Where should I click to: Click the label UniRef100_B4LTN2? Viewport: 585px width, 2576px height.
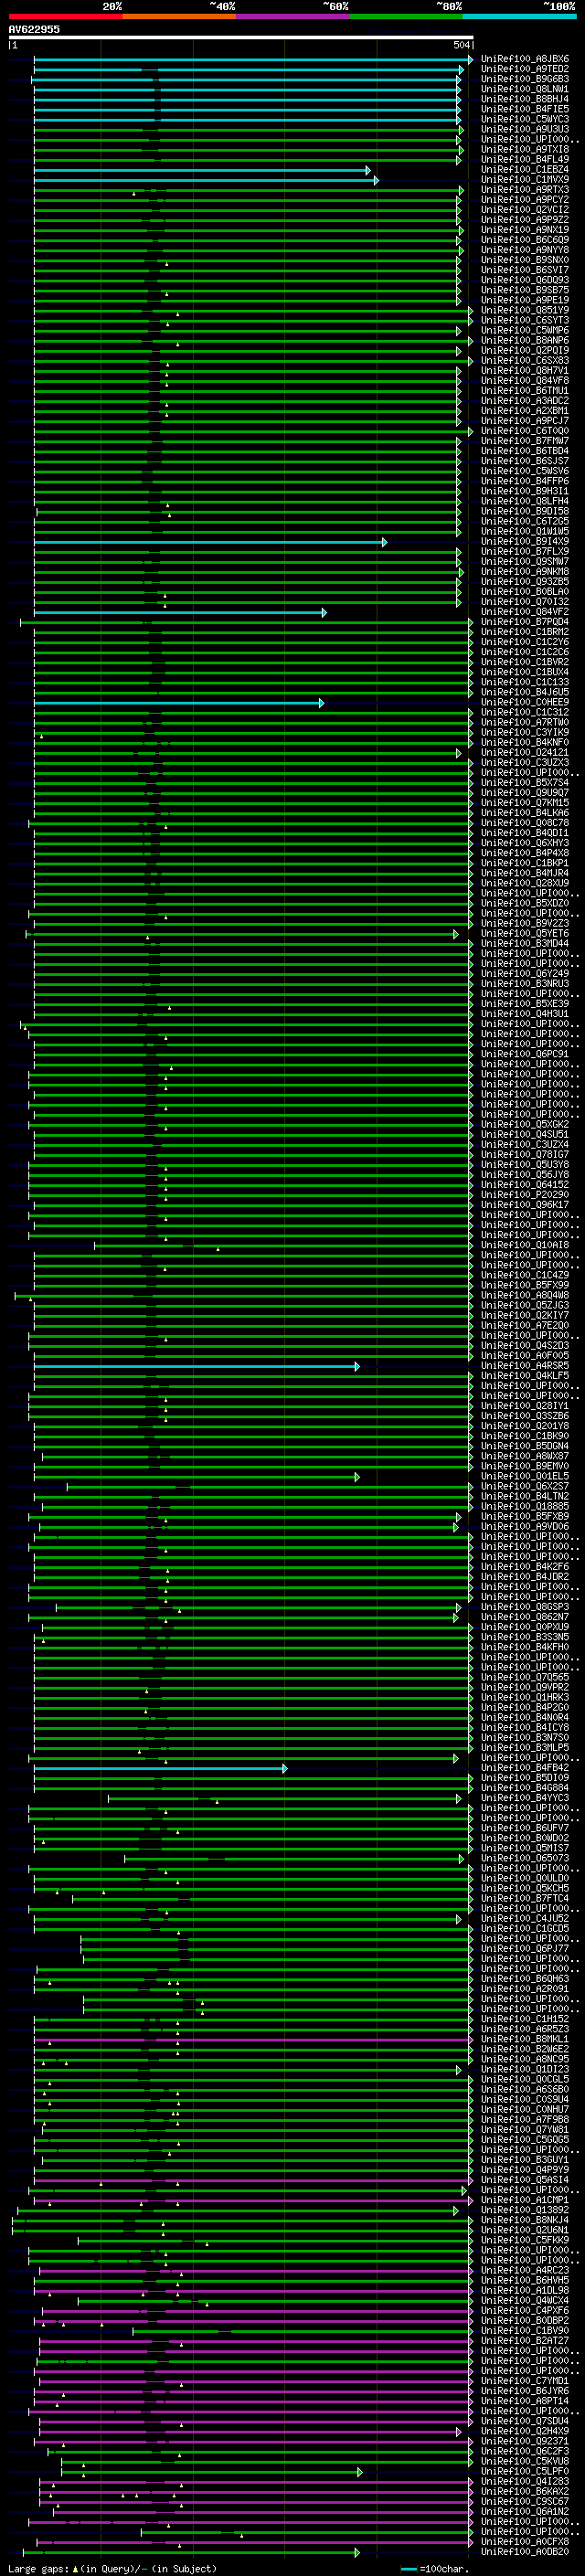coord(525,1496)
